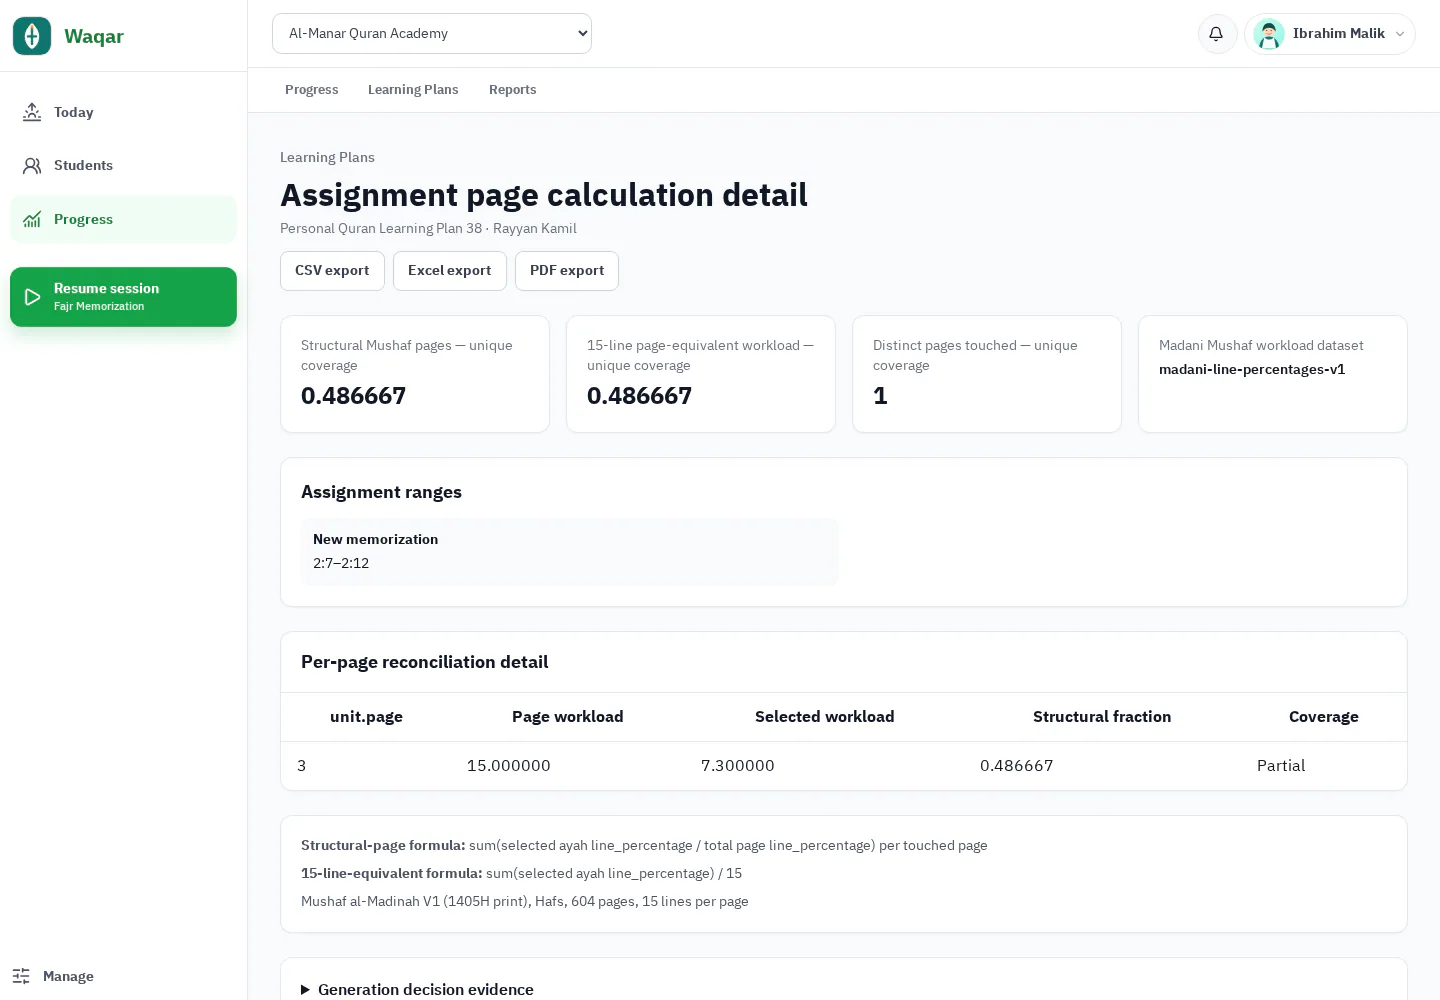Open the Al-Manar Quran Academy dropdown

click(432, 33)
